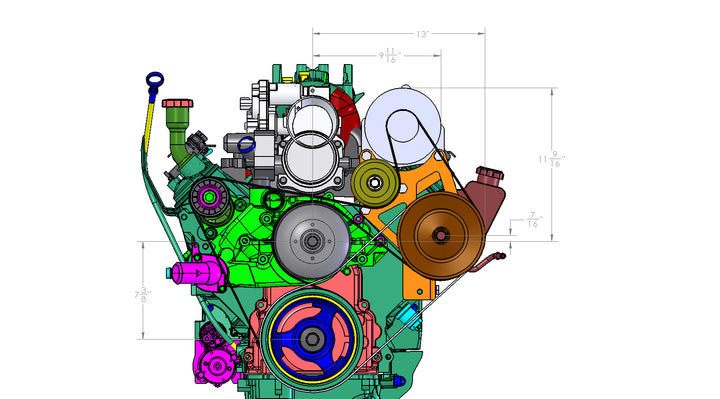Pick the brown power steering pulley

[x=441, y=236]
